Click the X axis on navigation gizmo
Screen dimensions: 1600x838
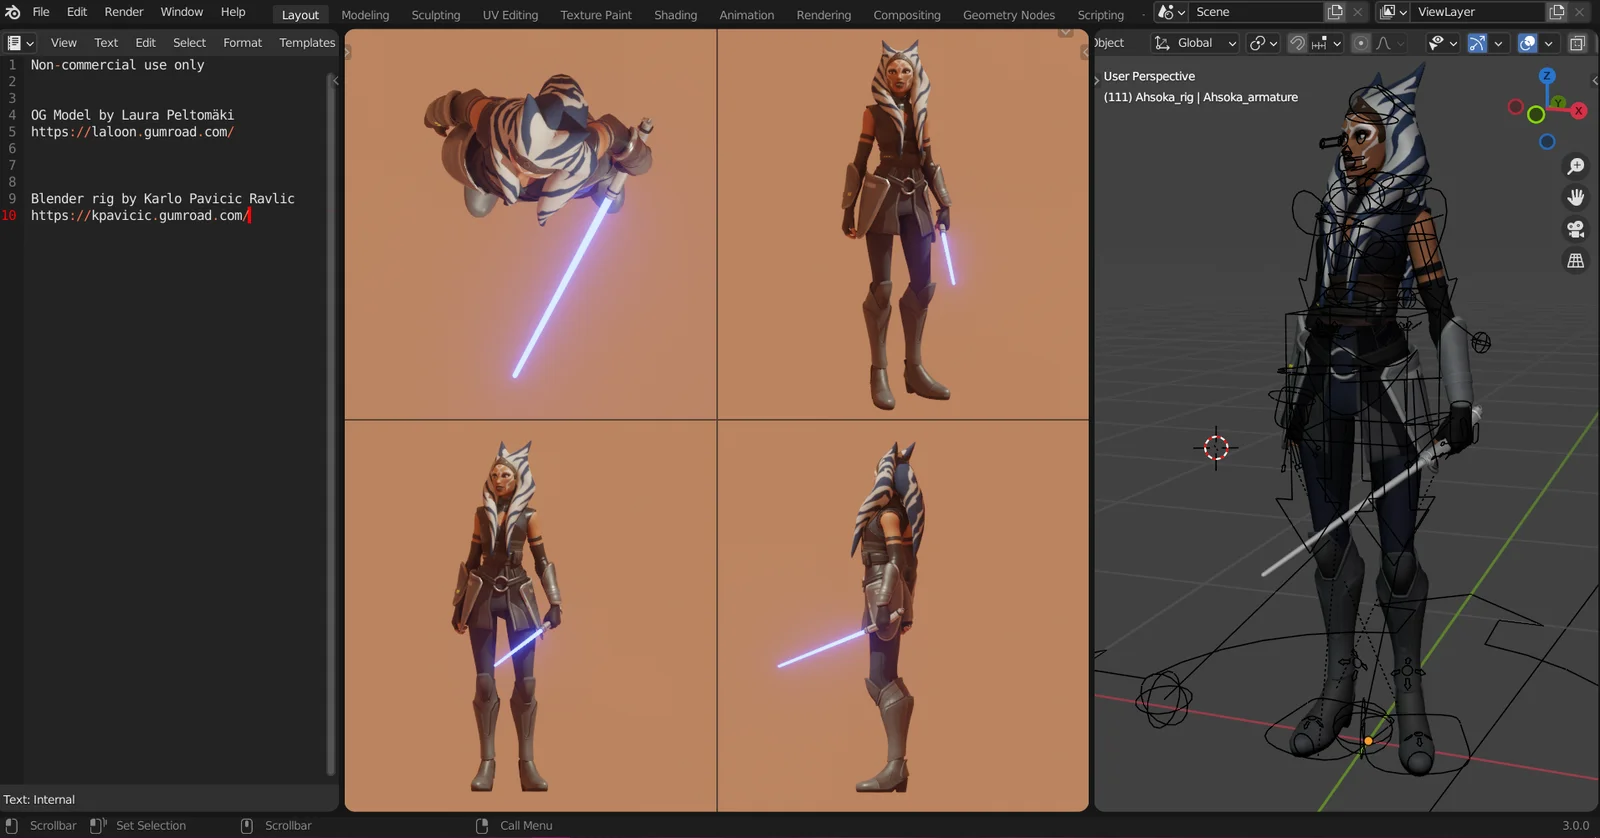pos(1579,111)
